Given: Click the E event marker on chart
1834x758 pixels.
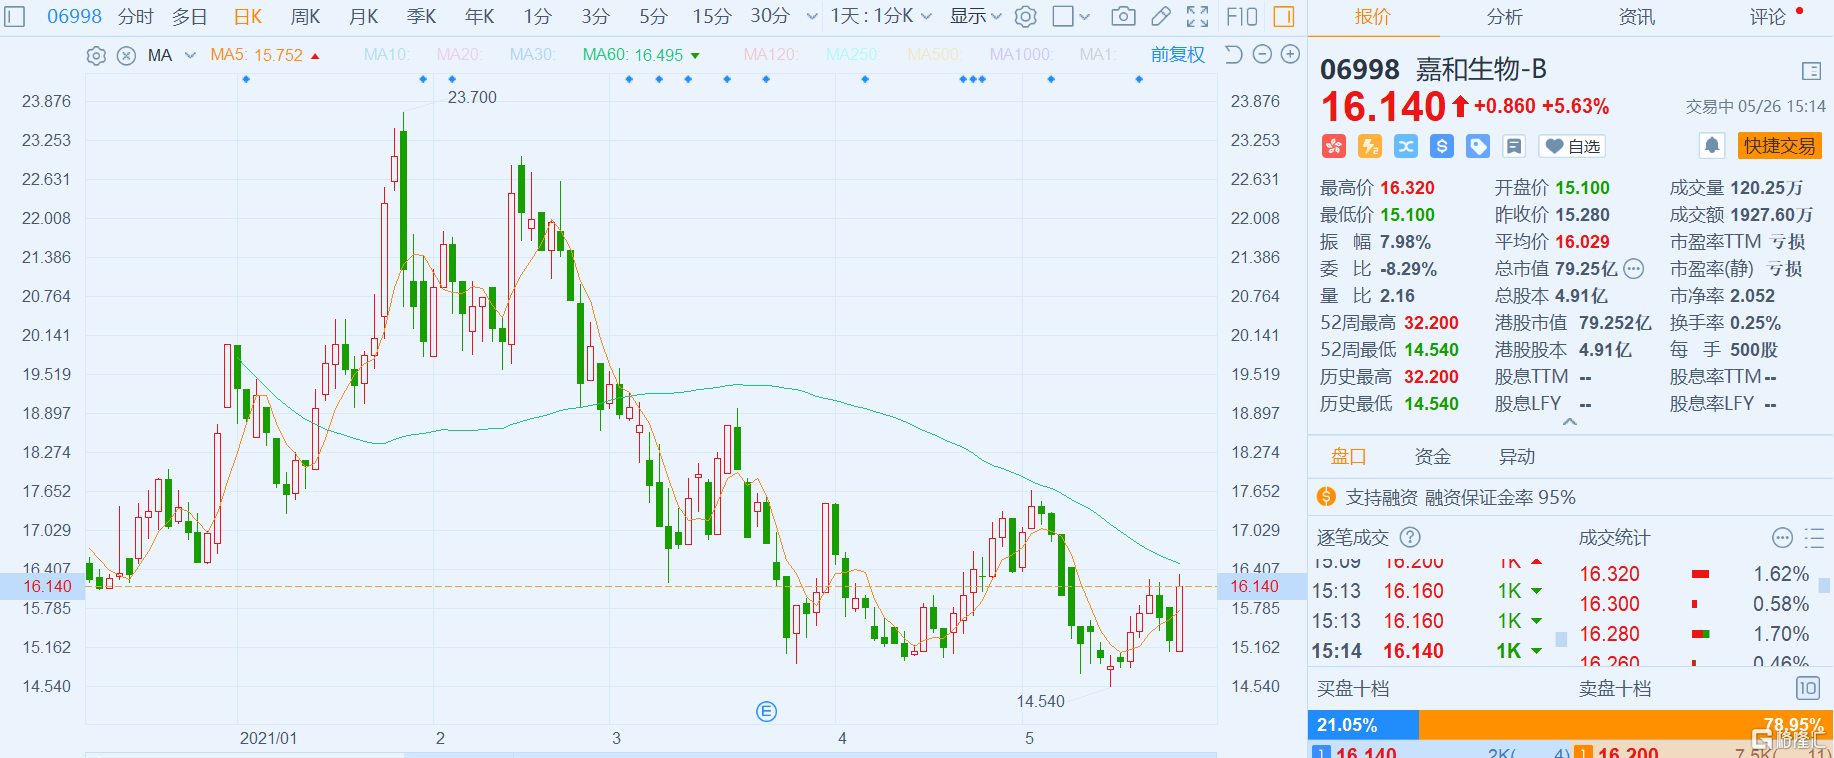Looking at the screenshot, I should 766,712.
